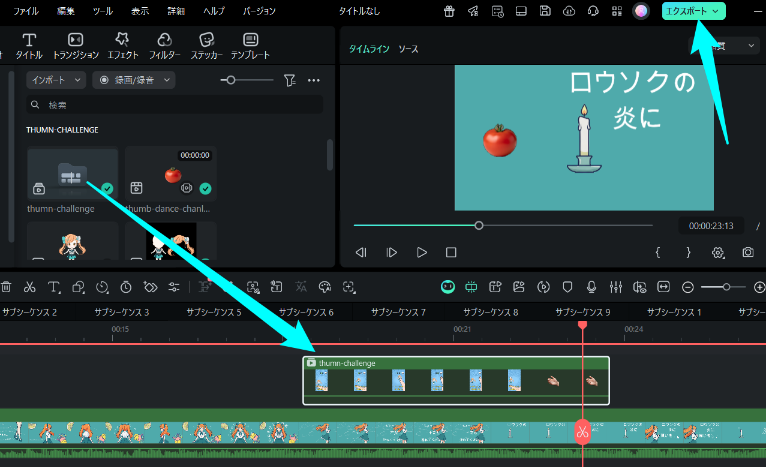Viewport: 766px width, 467px height.
Task: Click the media filter funnel icon
Action: click(290, 80)
